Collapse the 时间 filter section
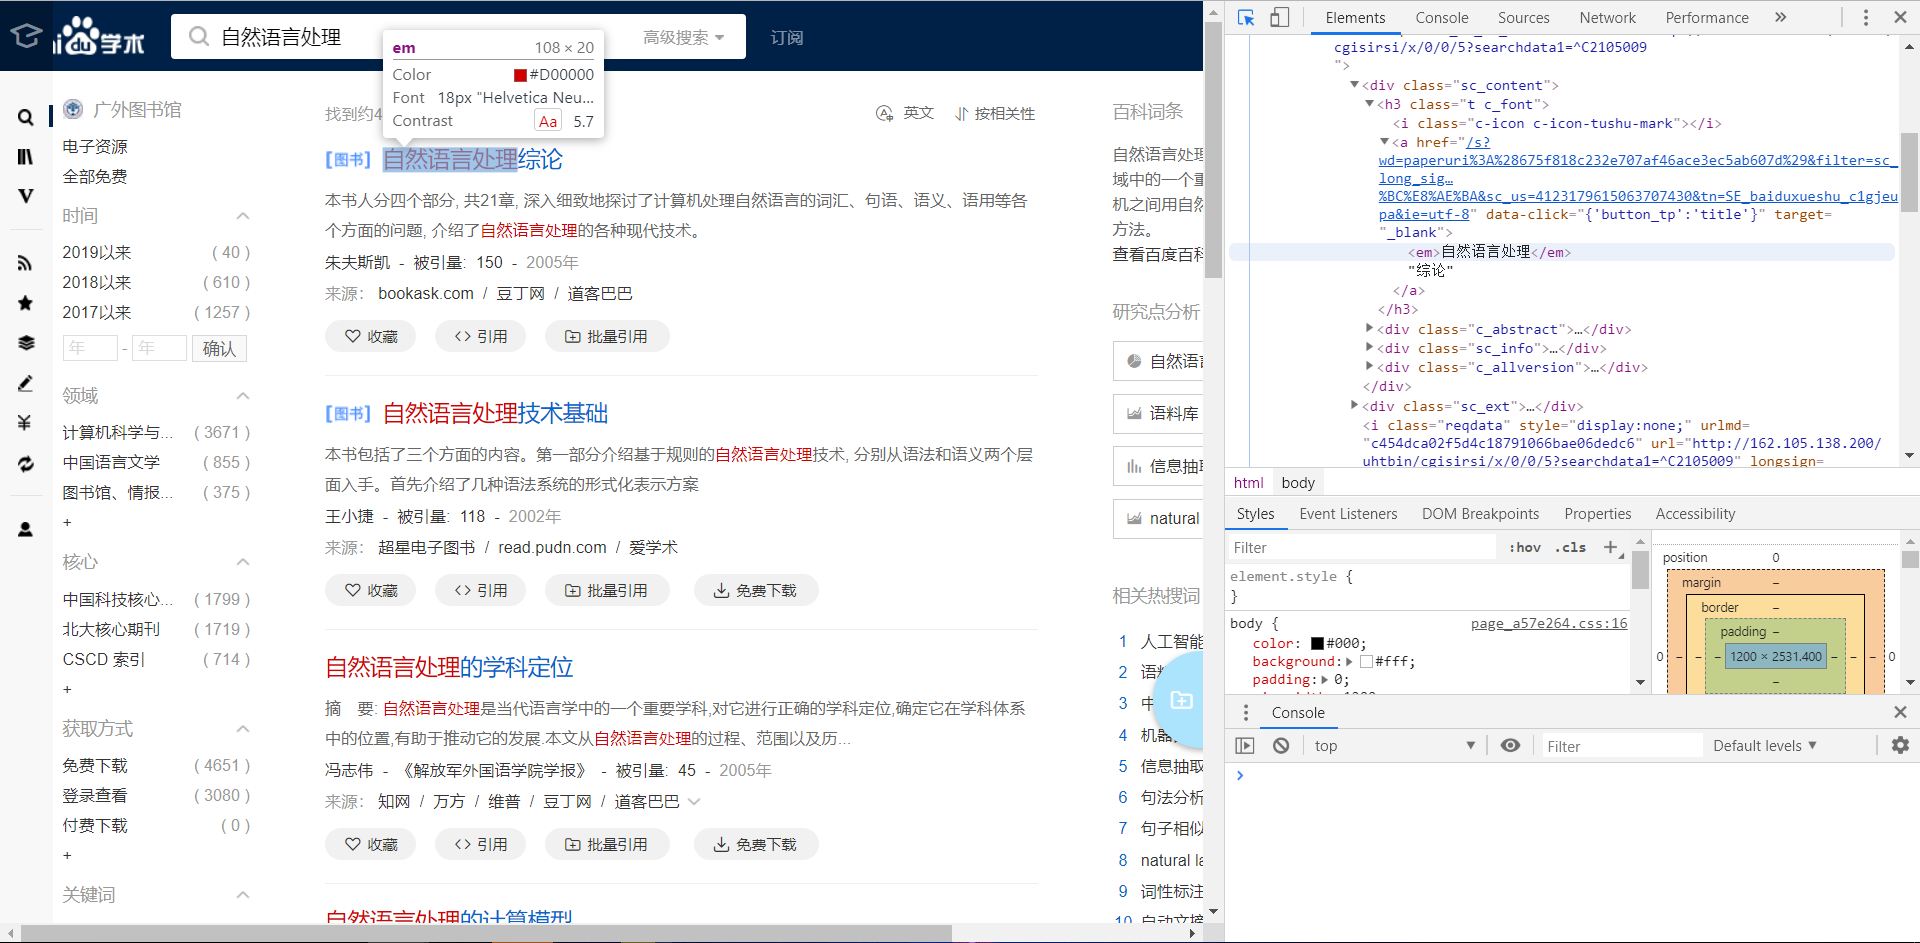Image resolution: width=1920 pixels, height=943 pixels. (x=242, y=216)
